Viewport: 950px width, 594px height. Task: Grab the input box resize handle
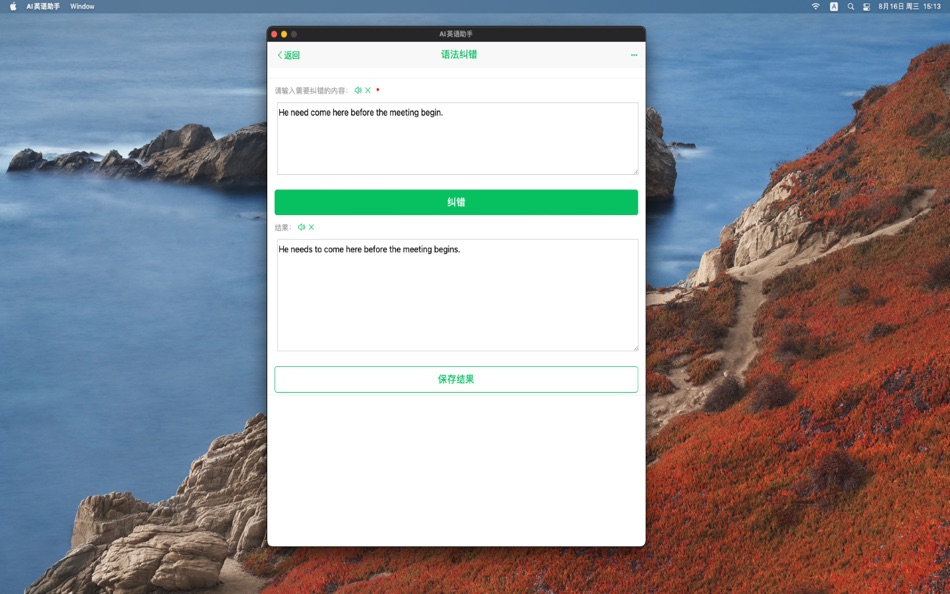636,172
